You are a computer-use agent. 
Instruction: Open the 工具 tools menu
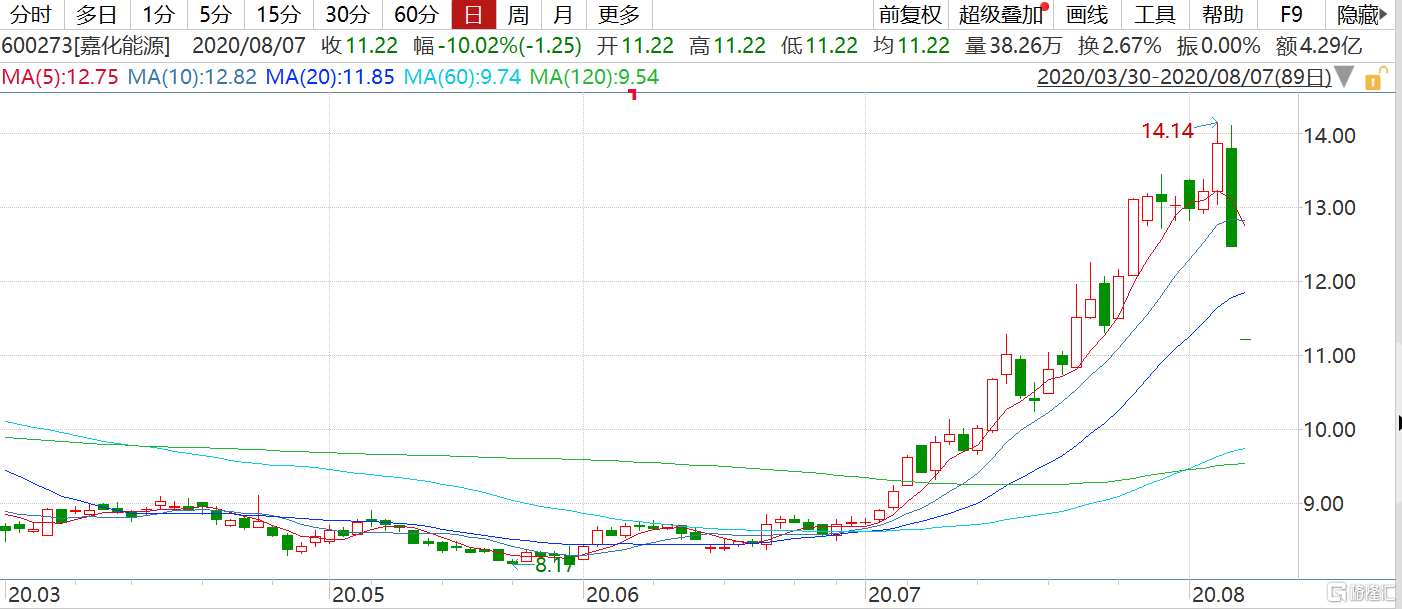point(1154,14)
